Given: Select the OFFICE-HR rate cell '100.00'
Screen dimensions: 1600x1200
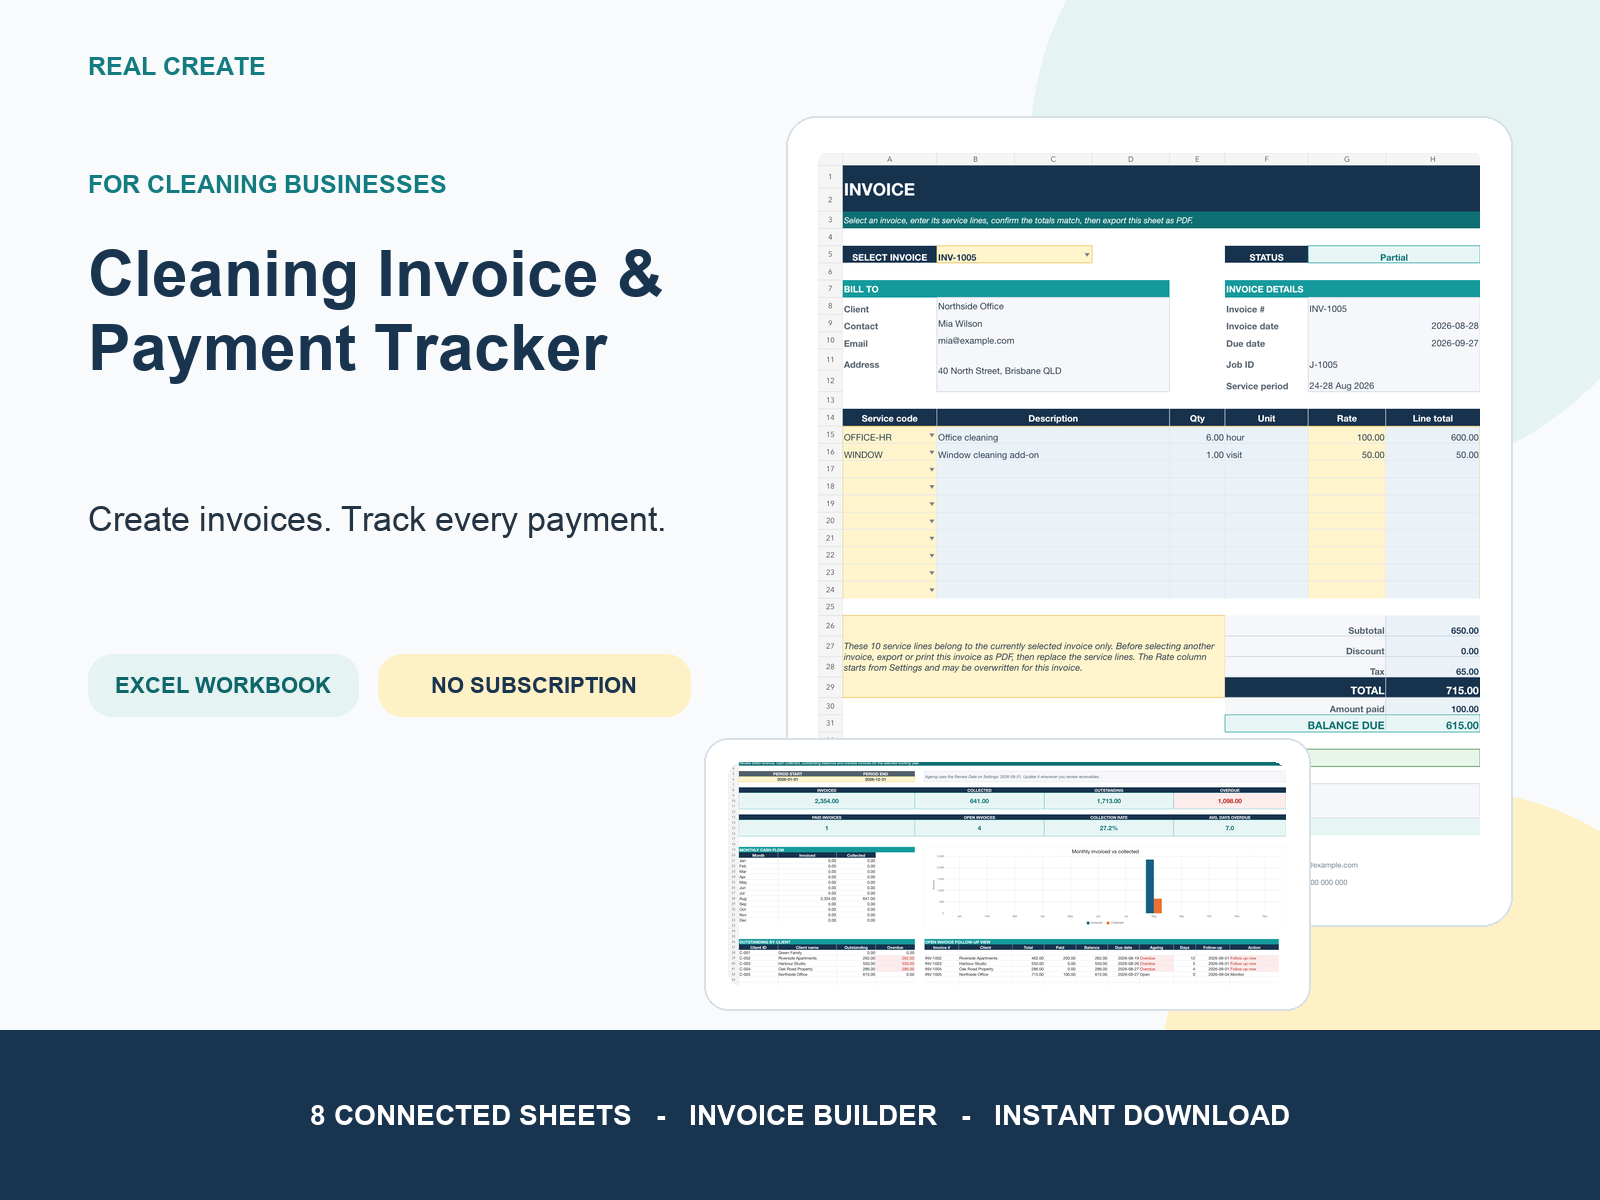Looking at the screenshot, I should (x=1346, y=437).
